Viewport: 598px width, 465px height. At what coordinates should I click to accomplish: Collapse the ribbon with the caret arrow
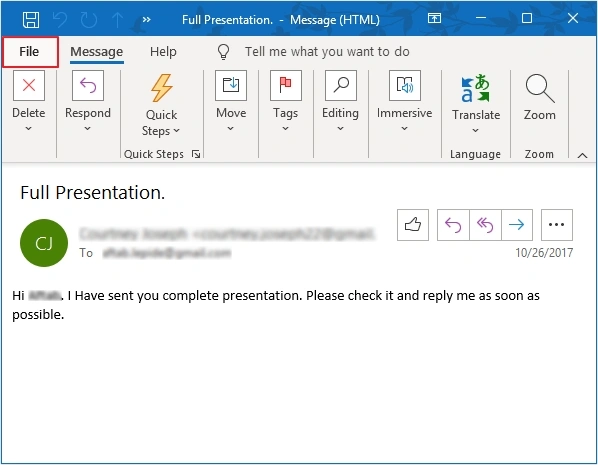582,155
